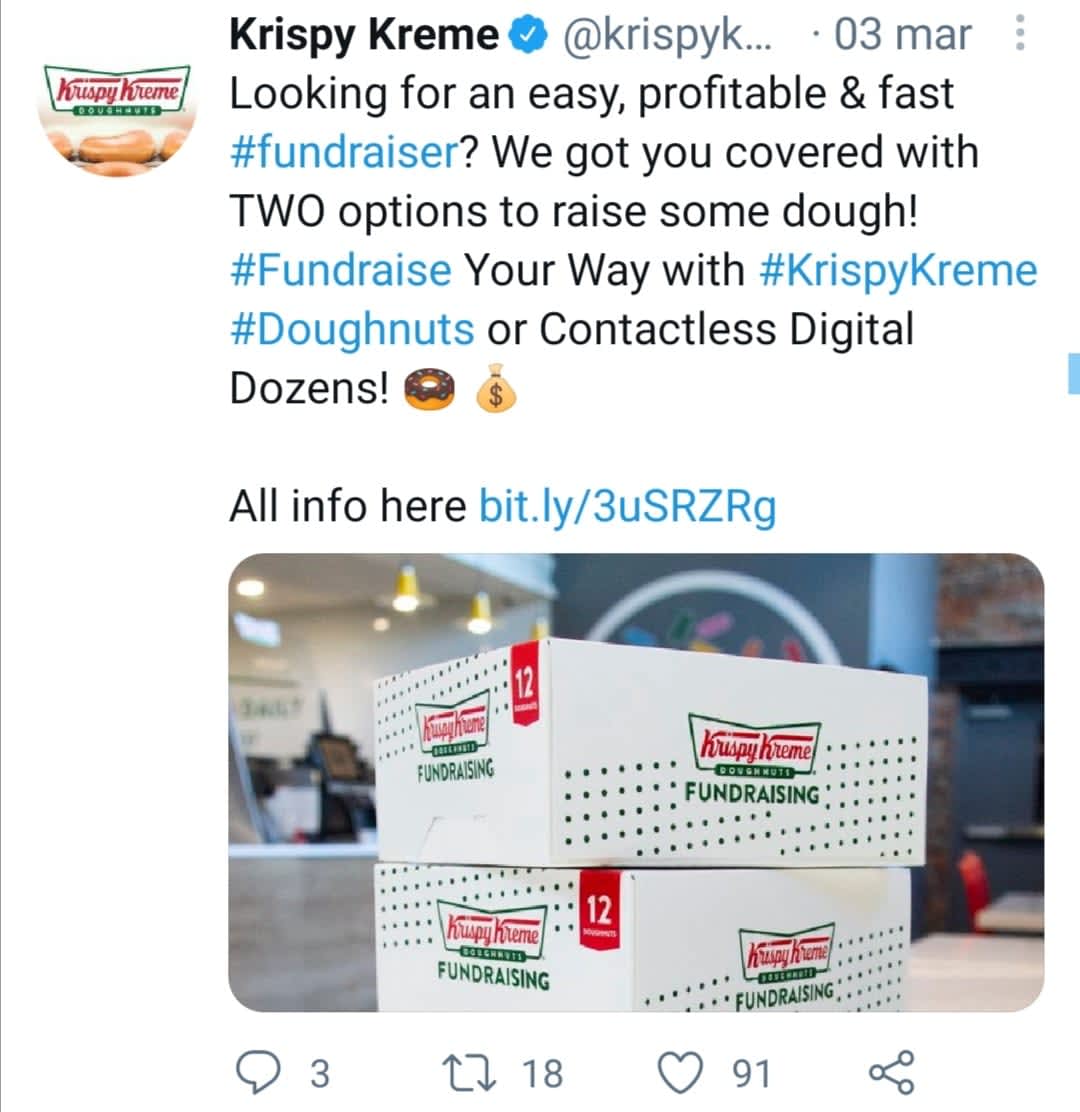Screen dimensions: 1080x1112
Task: Click the reply speech bubble icon
Action: [258, 1073]
